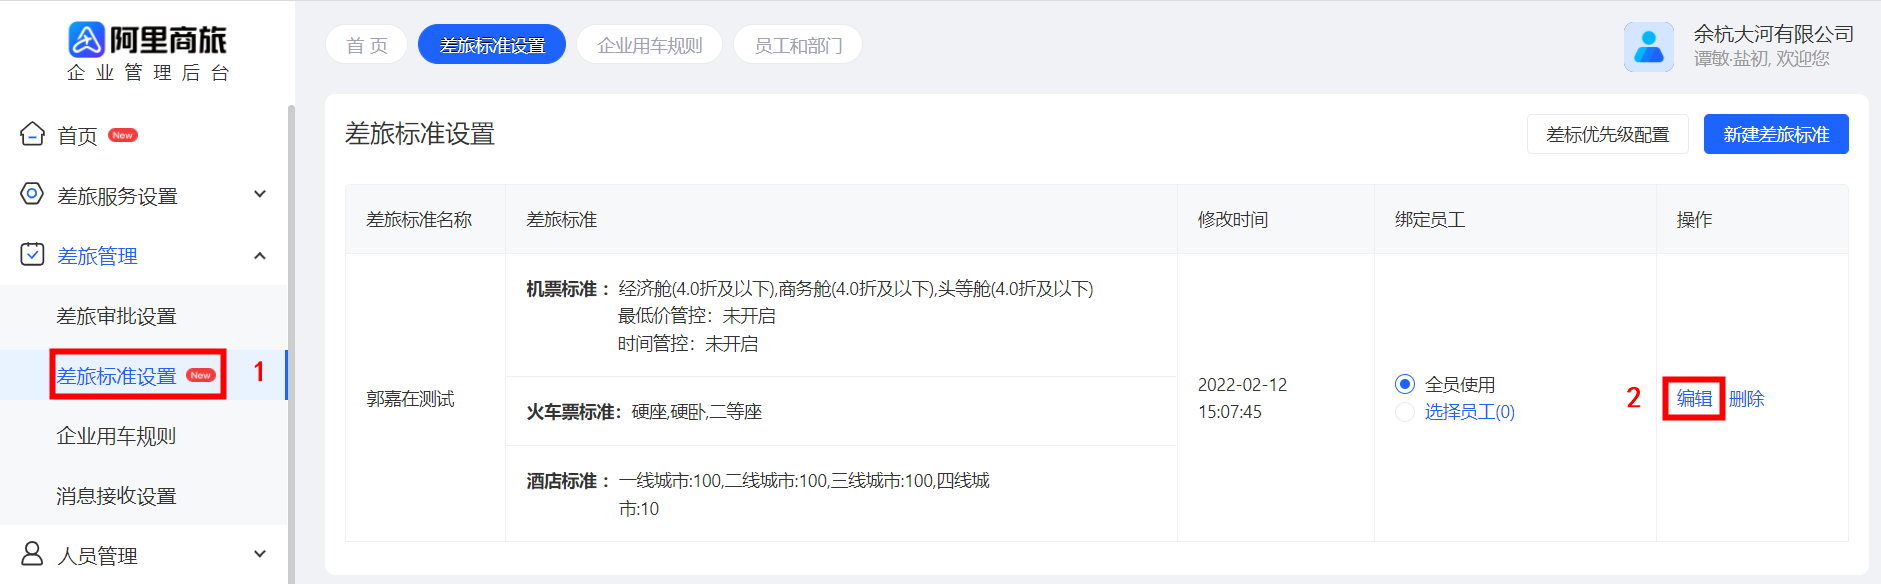Viewport: 1881px width, 584px height.
Task: Click the 差旅服务设置 hexagon icon
Action: click(32, 194)
